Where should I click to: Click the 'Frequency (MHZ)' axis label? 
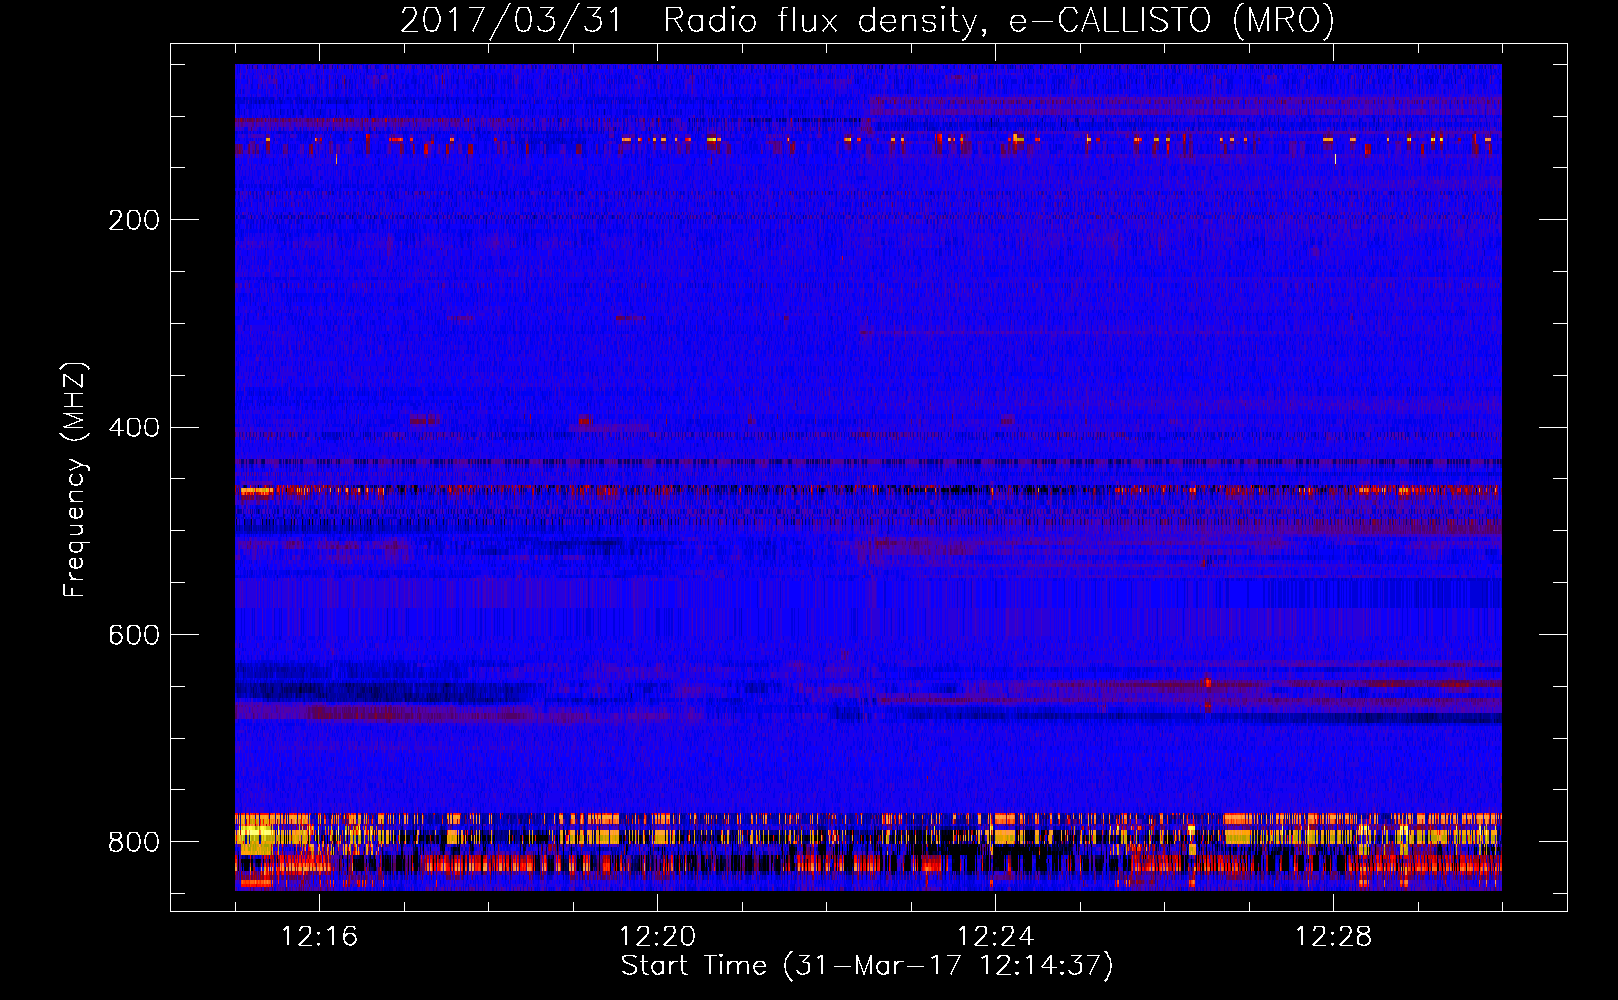click(x=74, y=479)
